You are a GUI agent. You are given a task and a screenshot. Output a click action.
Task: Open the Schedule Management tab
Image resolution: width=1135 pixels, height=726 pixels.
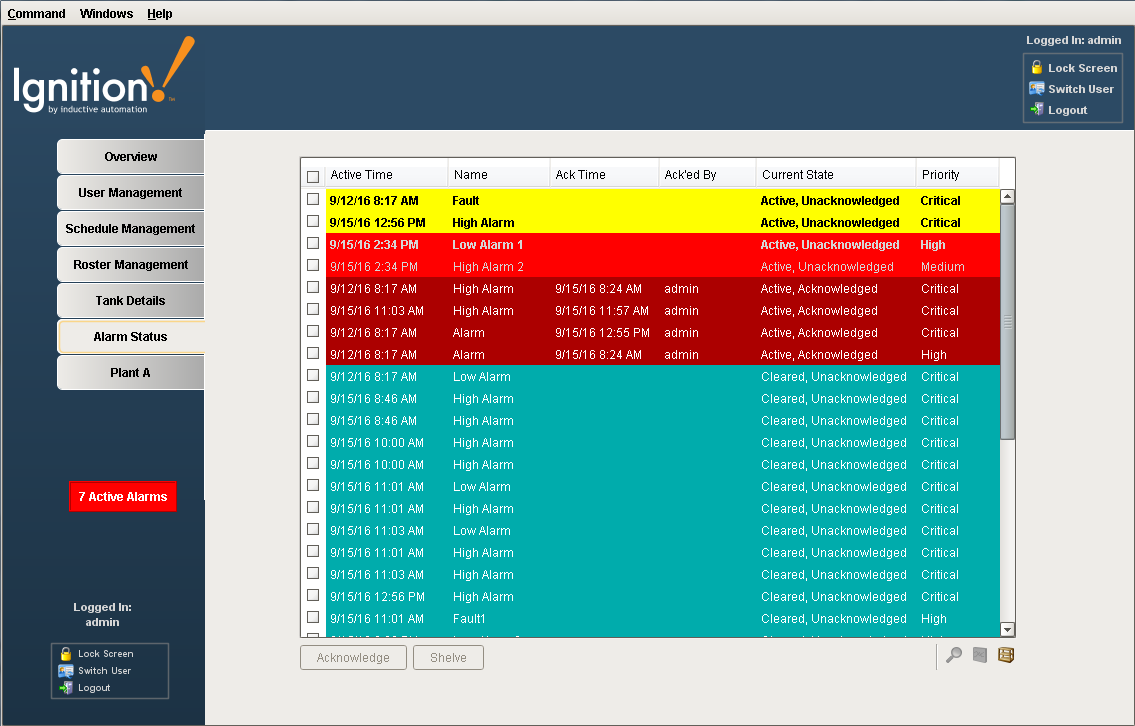[130, 229]
